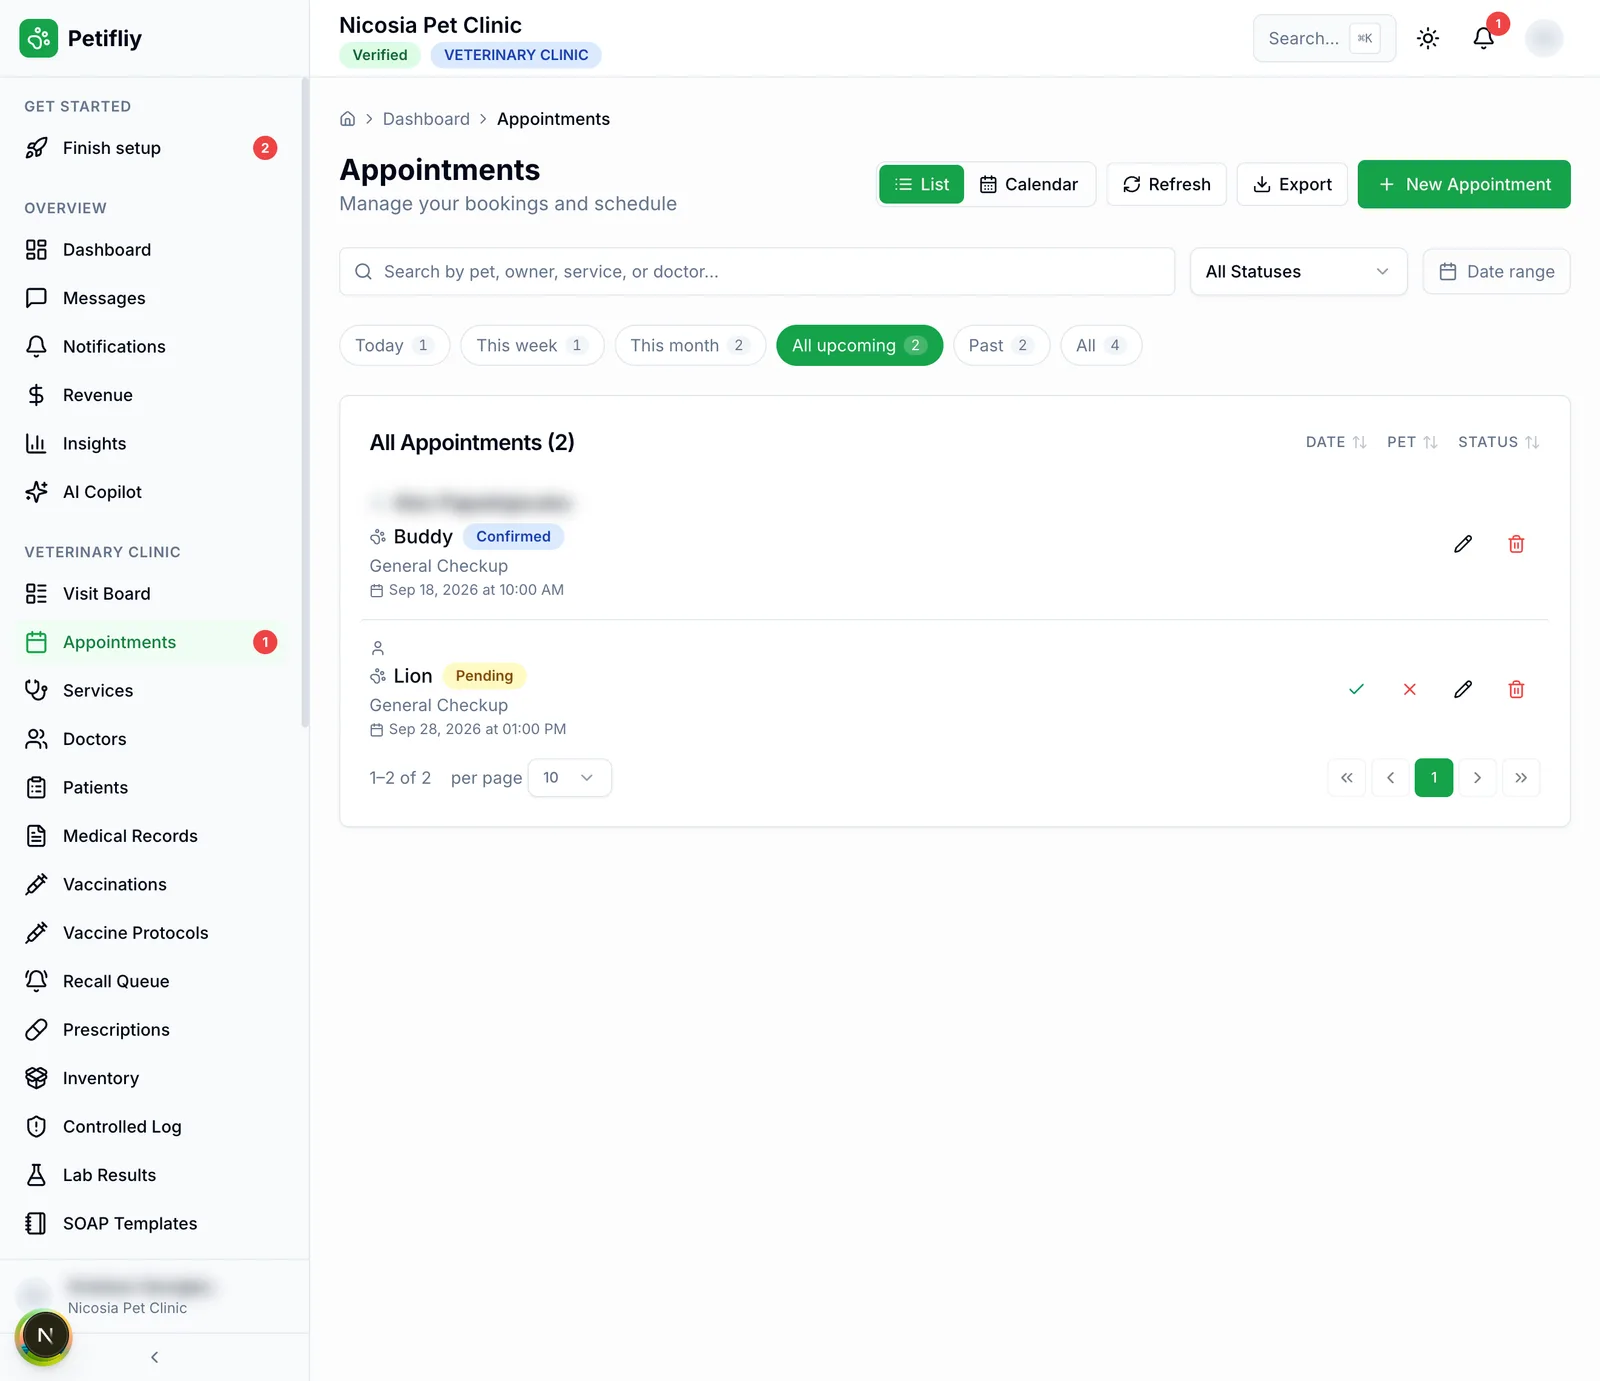The height and width of the screenshot is (1381, 1600).
Task: Click the Export button
Action: pyautogui.click(x=1292, y=184)
